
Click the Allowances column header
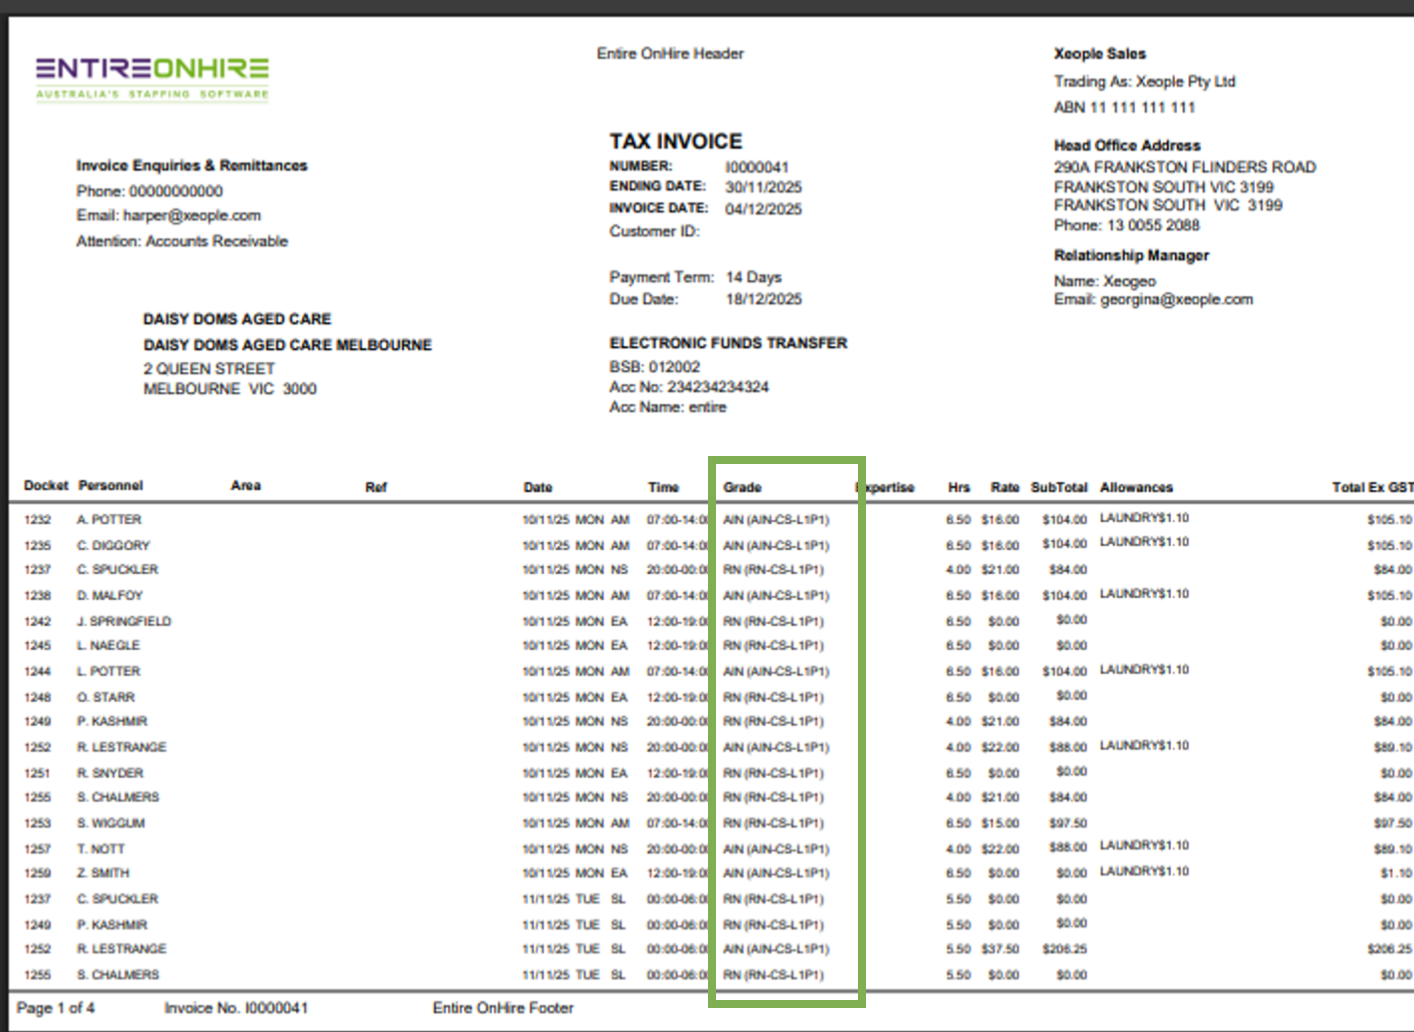(1136, 487)
